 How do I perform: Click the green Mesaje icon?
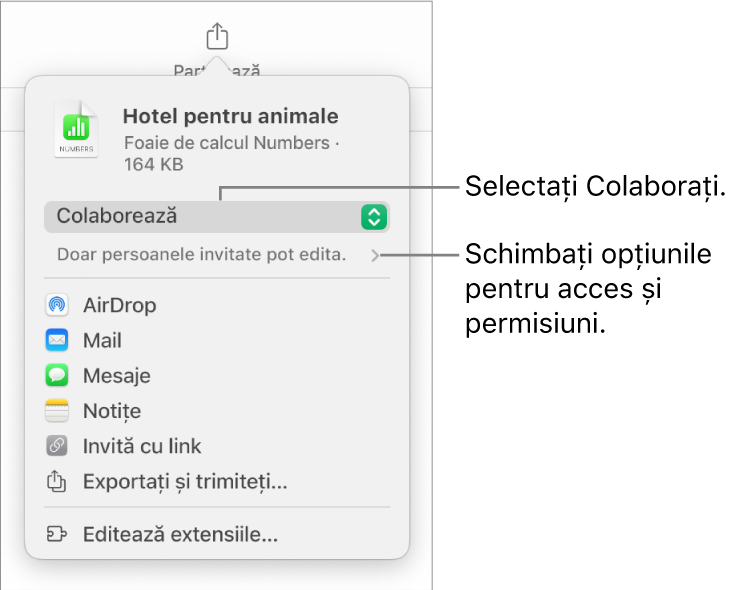[x=57, y=376]
